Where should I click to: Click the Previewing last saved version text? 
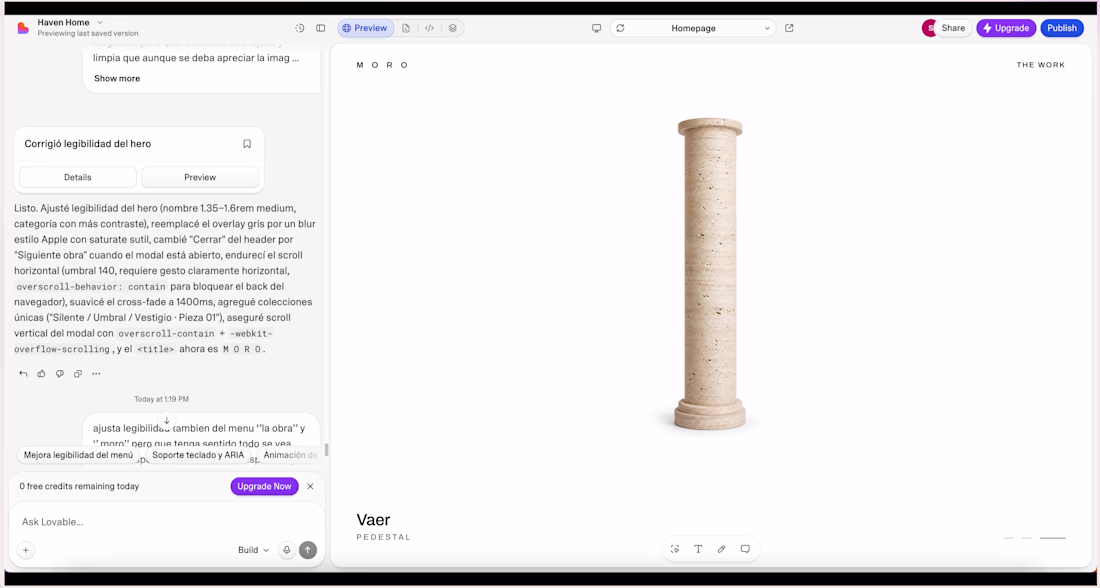[88, 34]
